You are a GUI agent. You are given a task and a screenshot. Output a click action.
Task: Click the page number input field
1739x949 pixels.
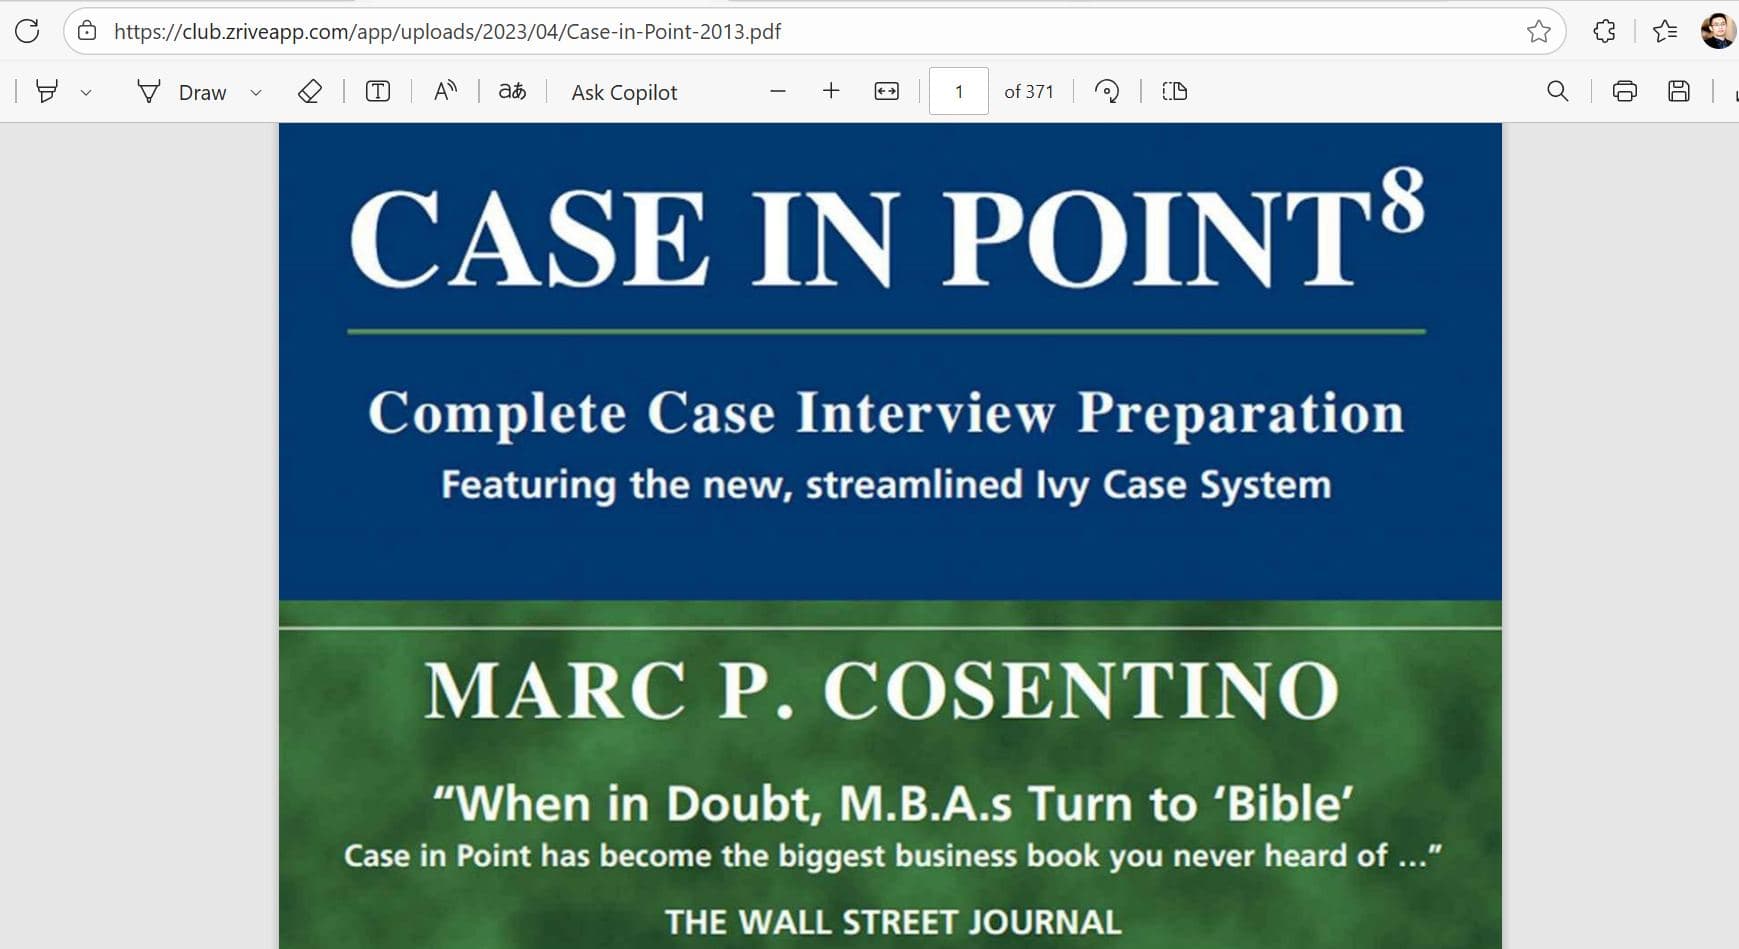pyautogui.click(x=957, y=91)
